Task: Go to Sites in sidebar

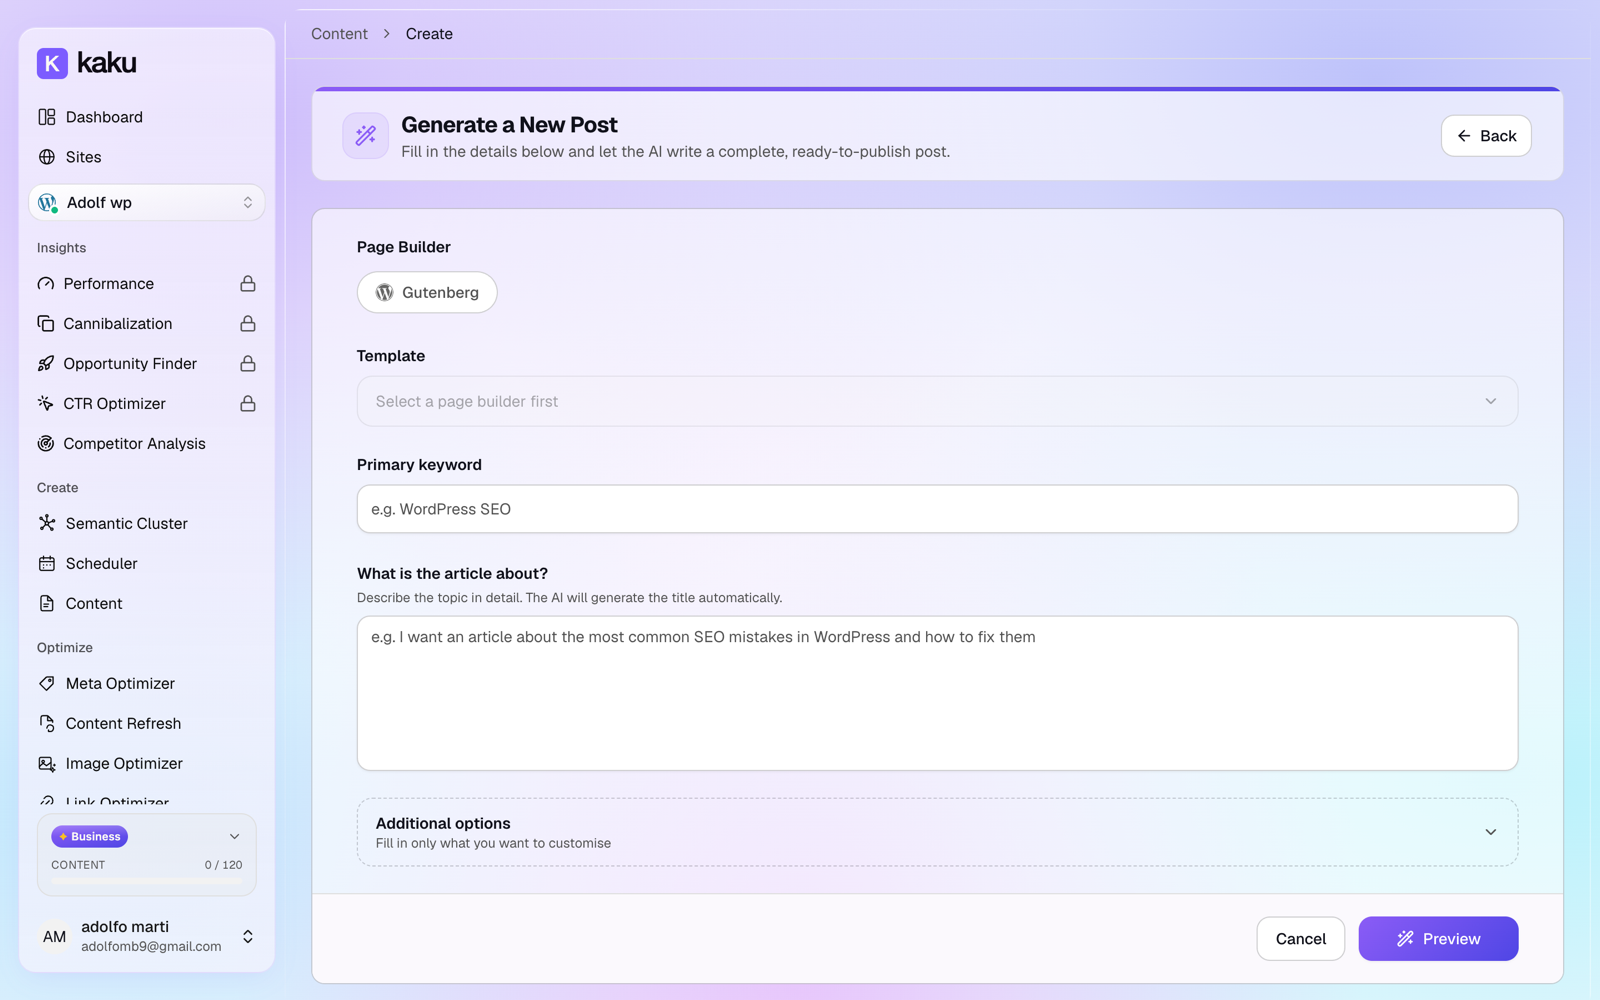Action: [x=147, y=157]
